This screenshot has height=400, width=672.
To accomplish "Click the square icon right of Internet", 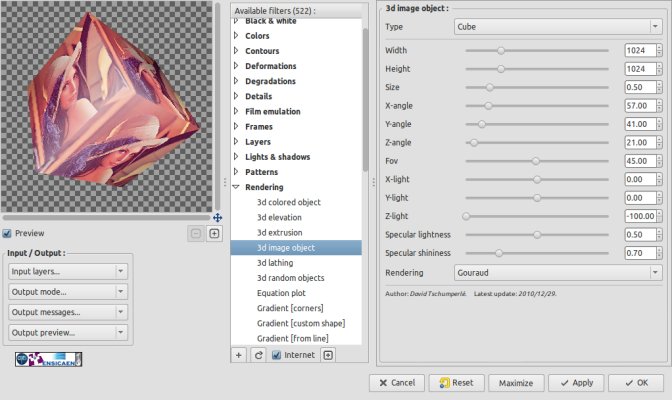I will (x=329, y=355).
